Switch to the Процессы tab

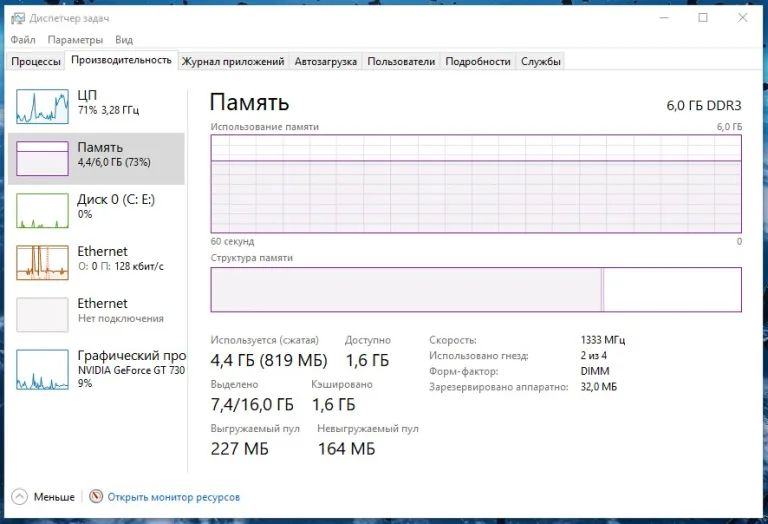36,61
